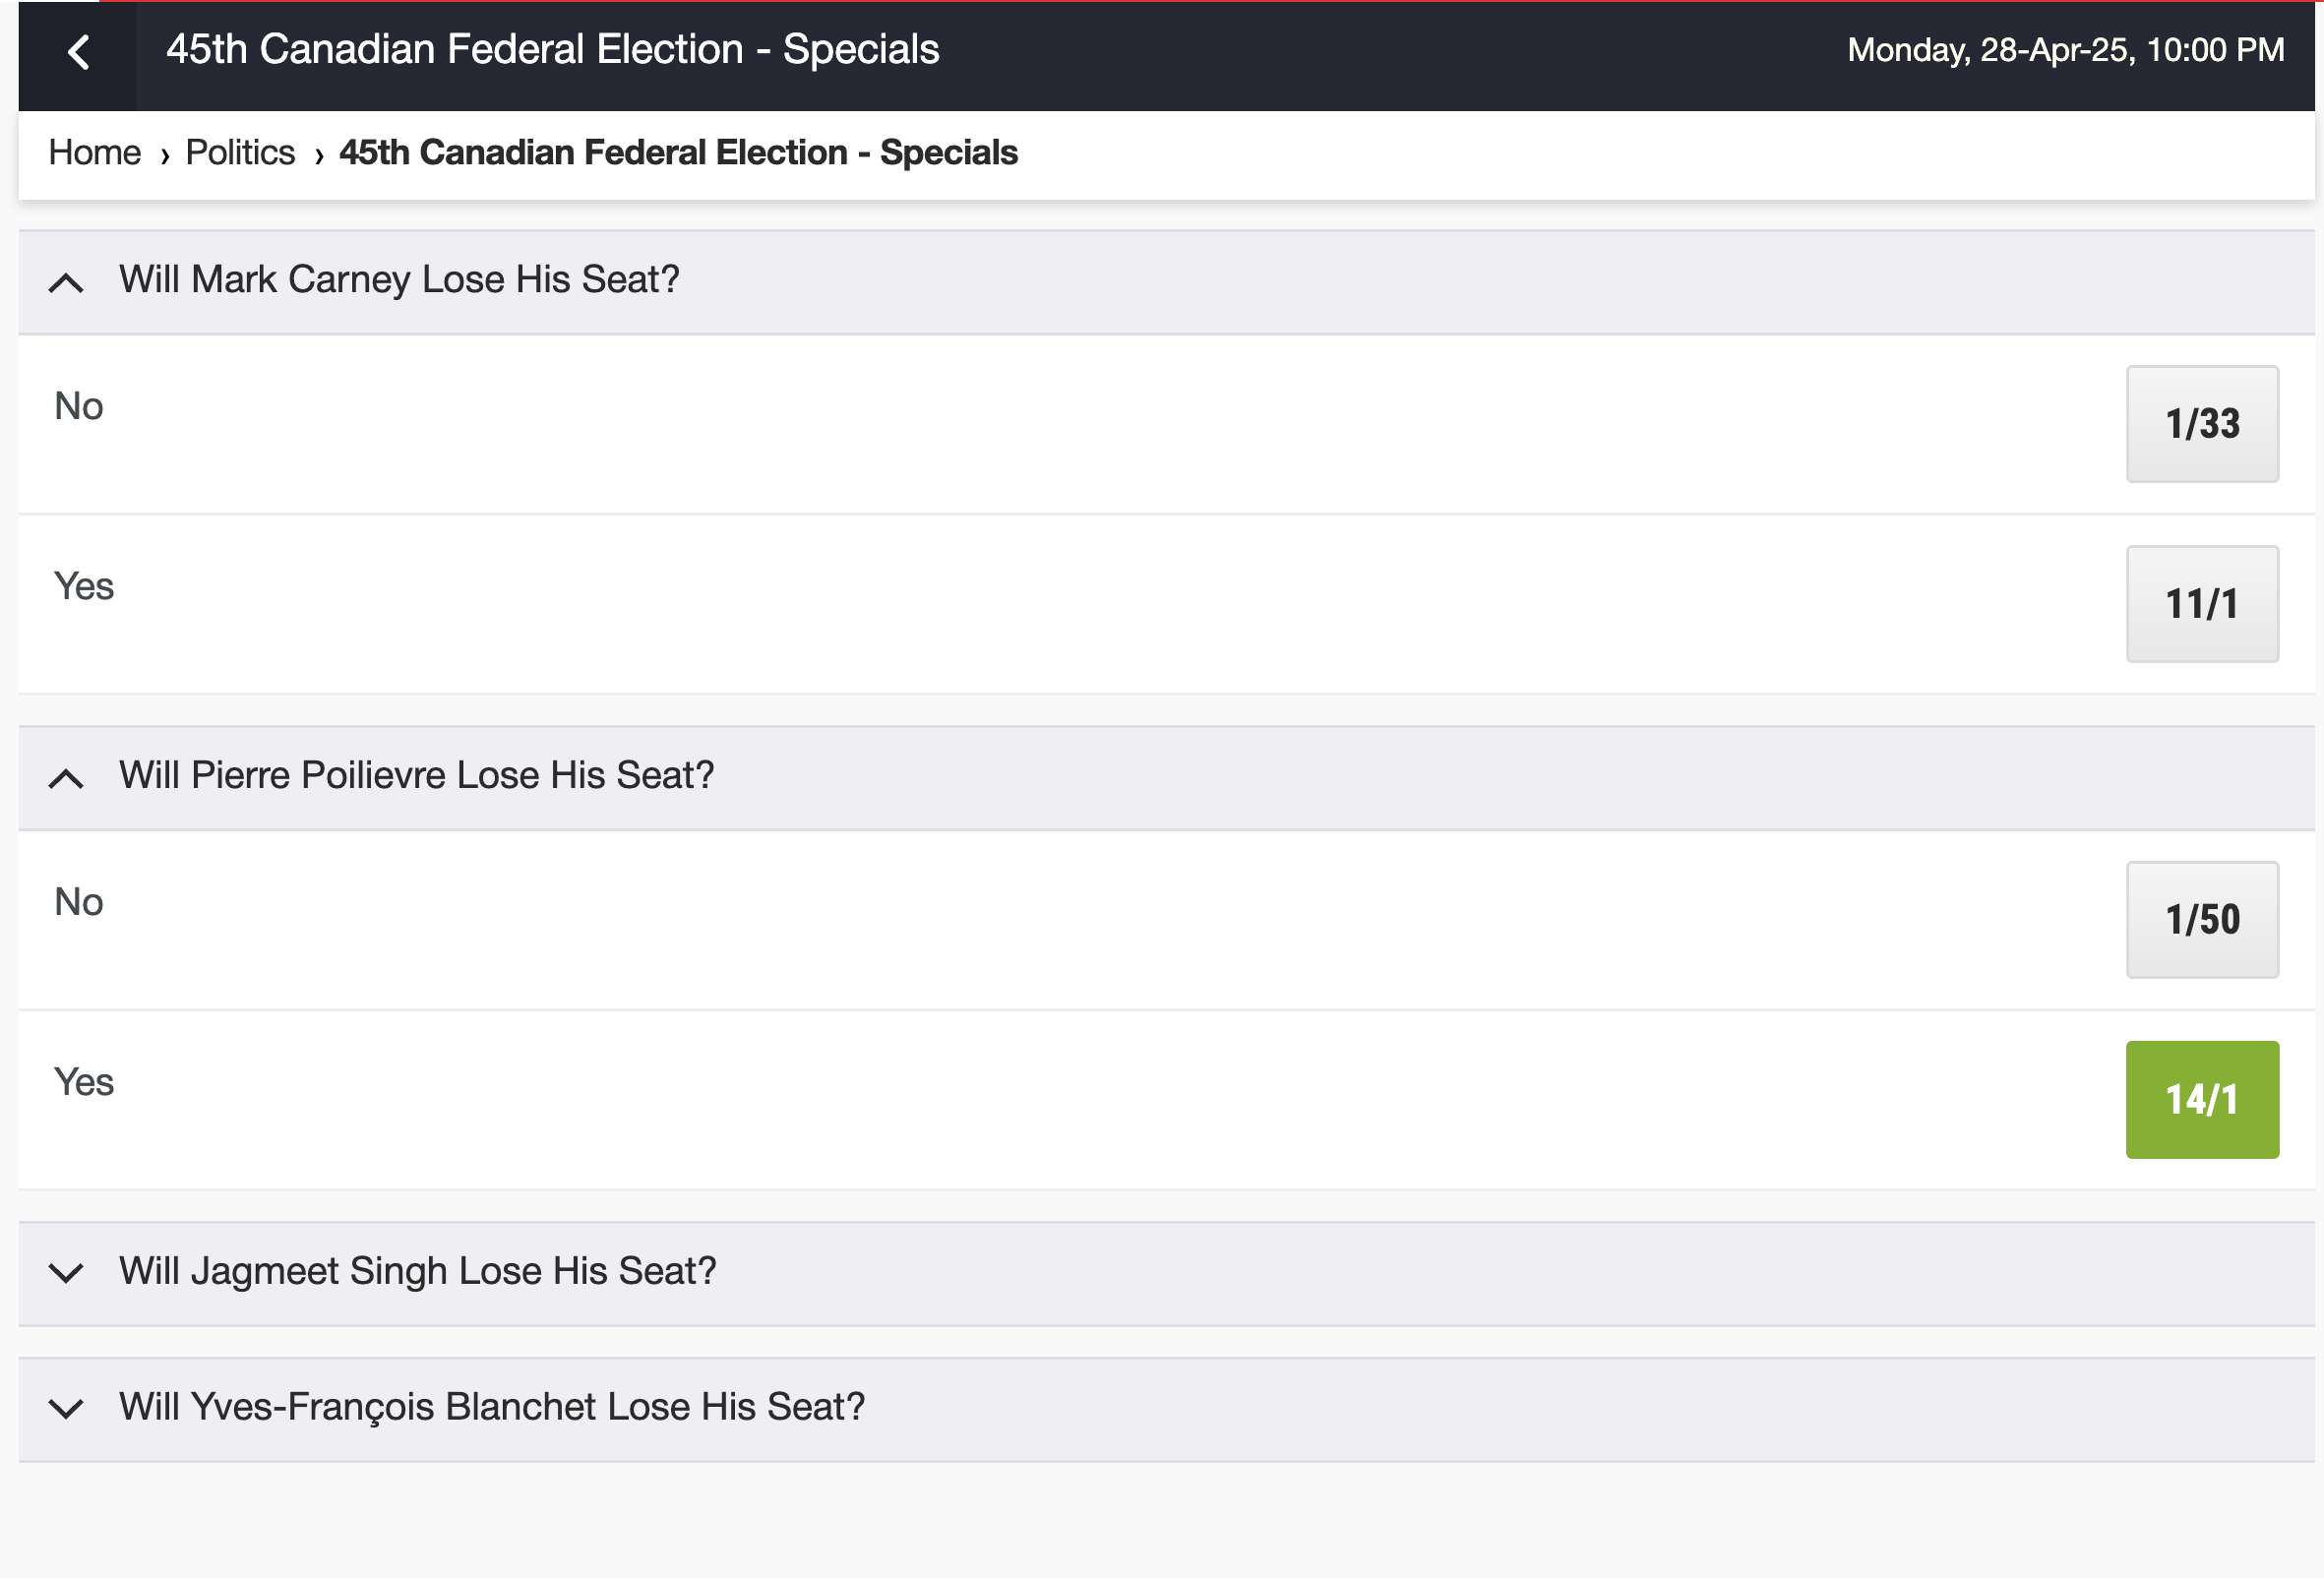Click the current page breadcrumb title
The image size is (2324, 1578).
[x=678, y=152]
